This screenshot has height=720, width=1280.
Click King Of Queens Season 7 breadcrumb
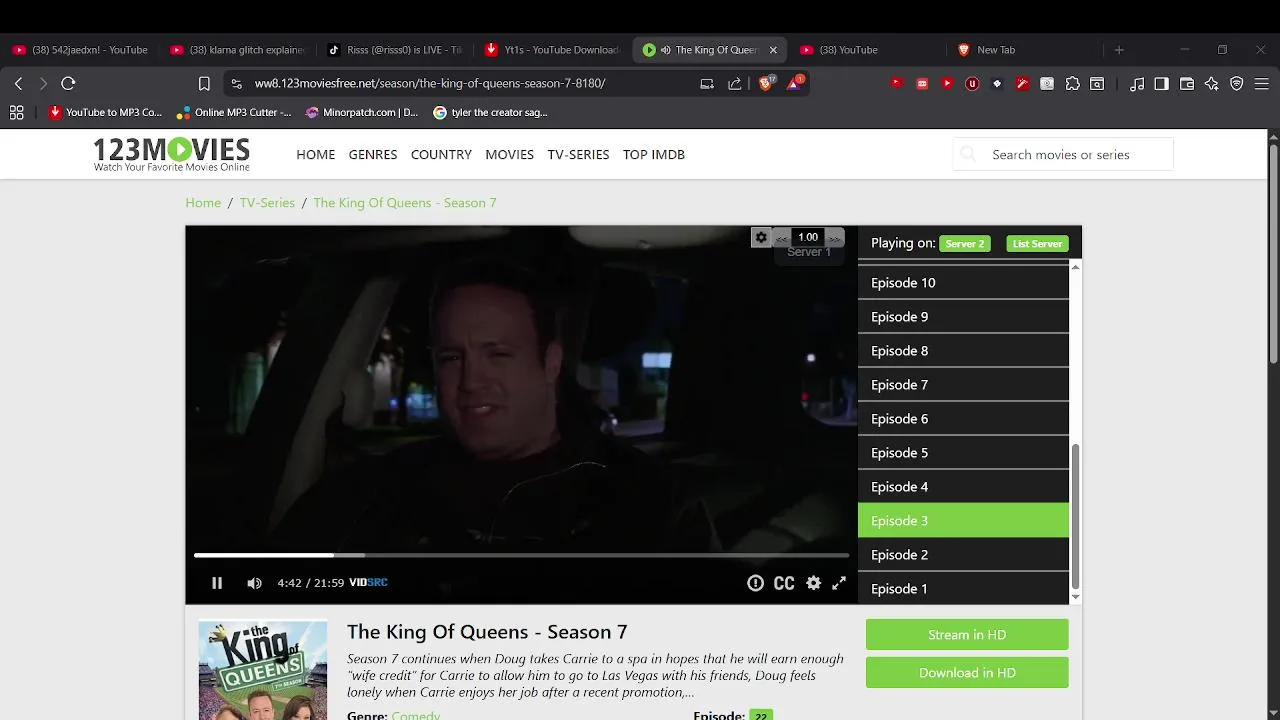point(405,202)
